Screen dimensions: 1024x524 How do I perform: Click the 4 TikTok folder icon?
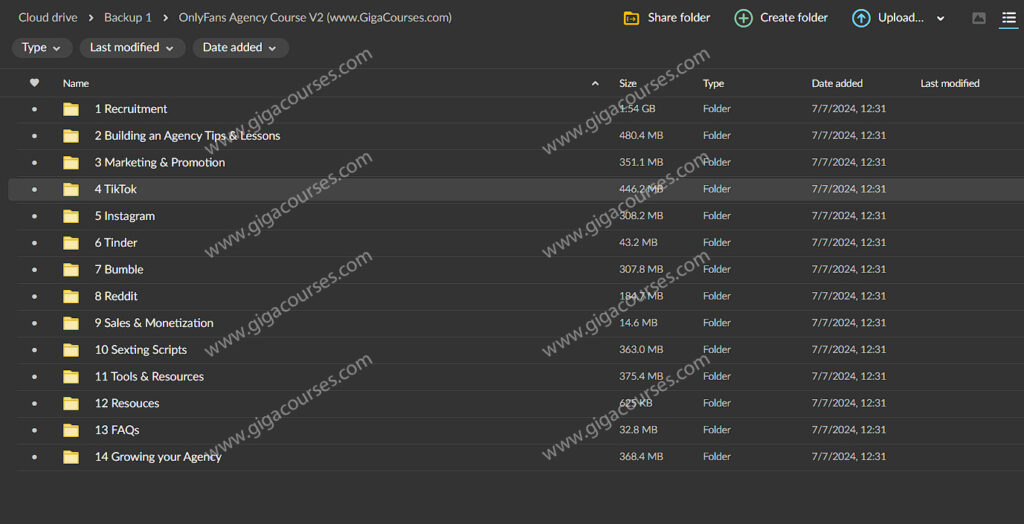pyautogui.click(x=71, y=189)
